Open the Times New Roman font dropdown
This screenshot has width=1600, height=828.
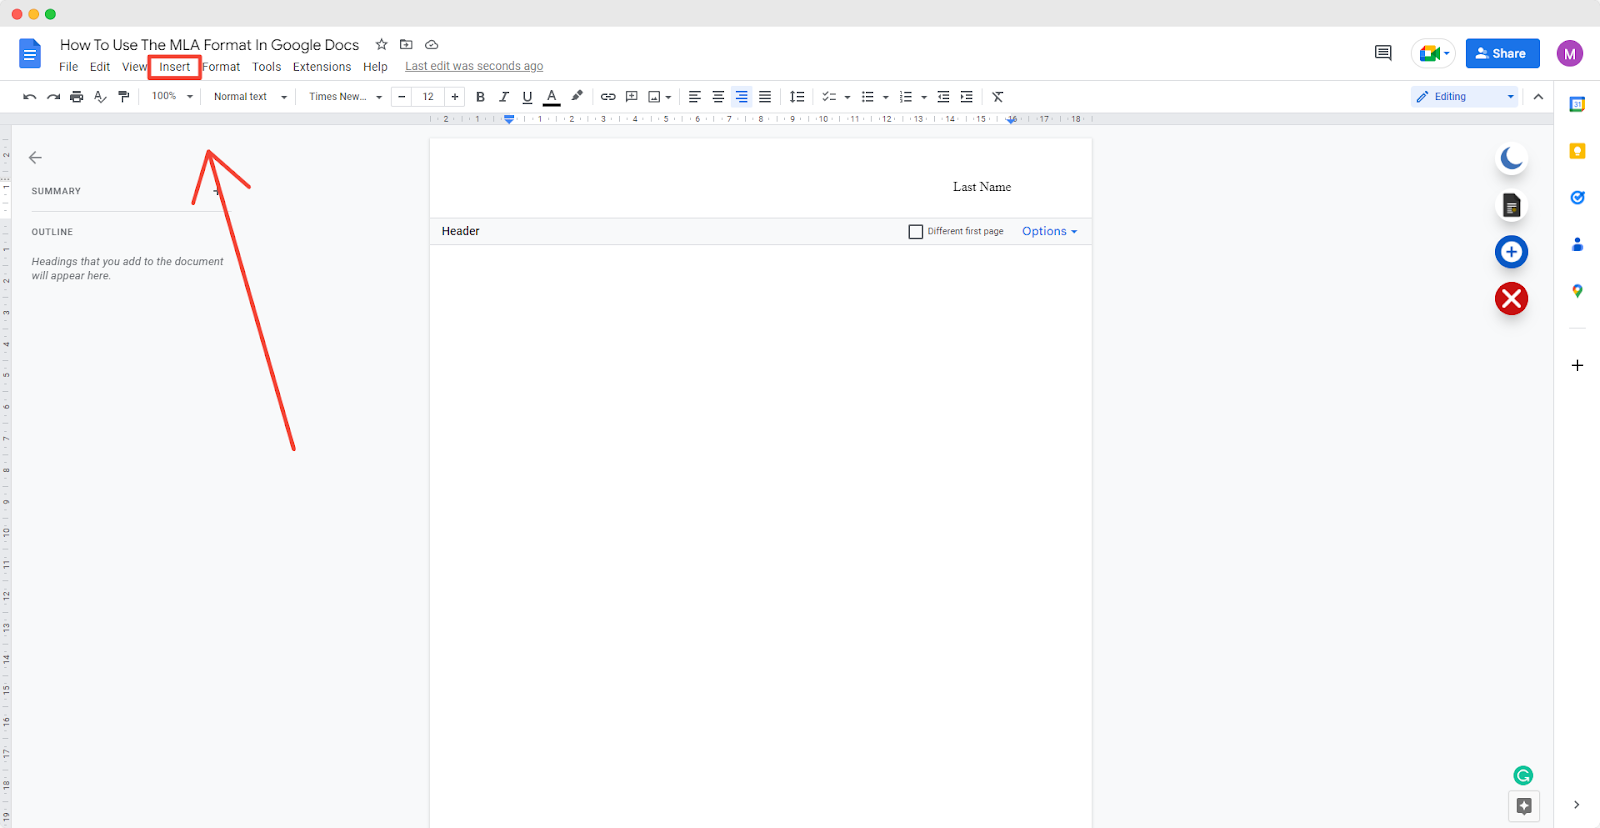(x=345, y=97)
